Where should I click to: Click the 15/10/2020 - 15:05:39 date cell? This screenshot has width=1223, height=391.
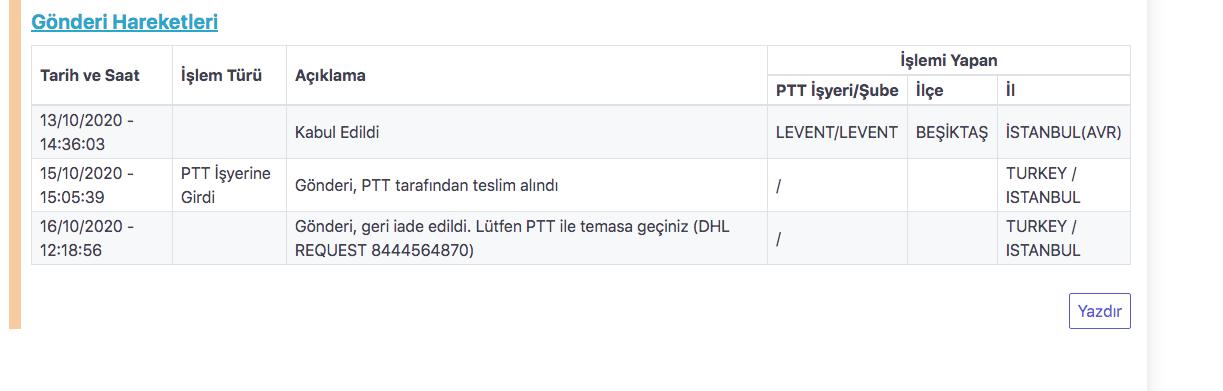tap(102, 185)
